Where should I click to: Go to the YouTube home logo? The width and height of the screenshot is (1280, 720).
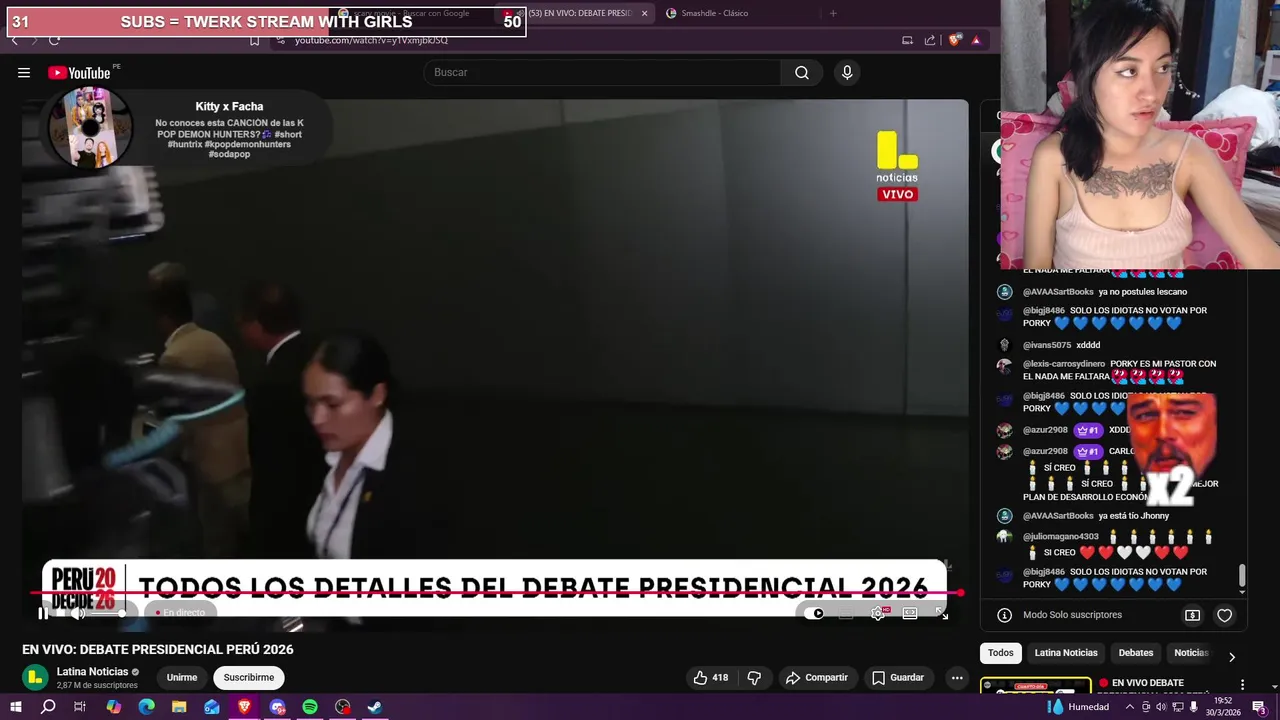pyautogui.click(x=79, y=72)
